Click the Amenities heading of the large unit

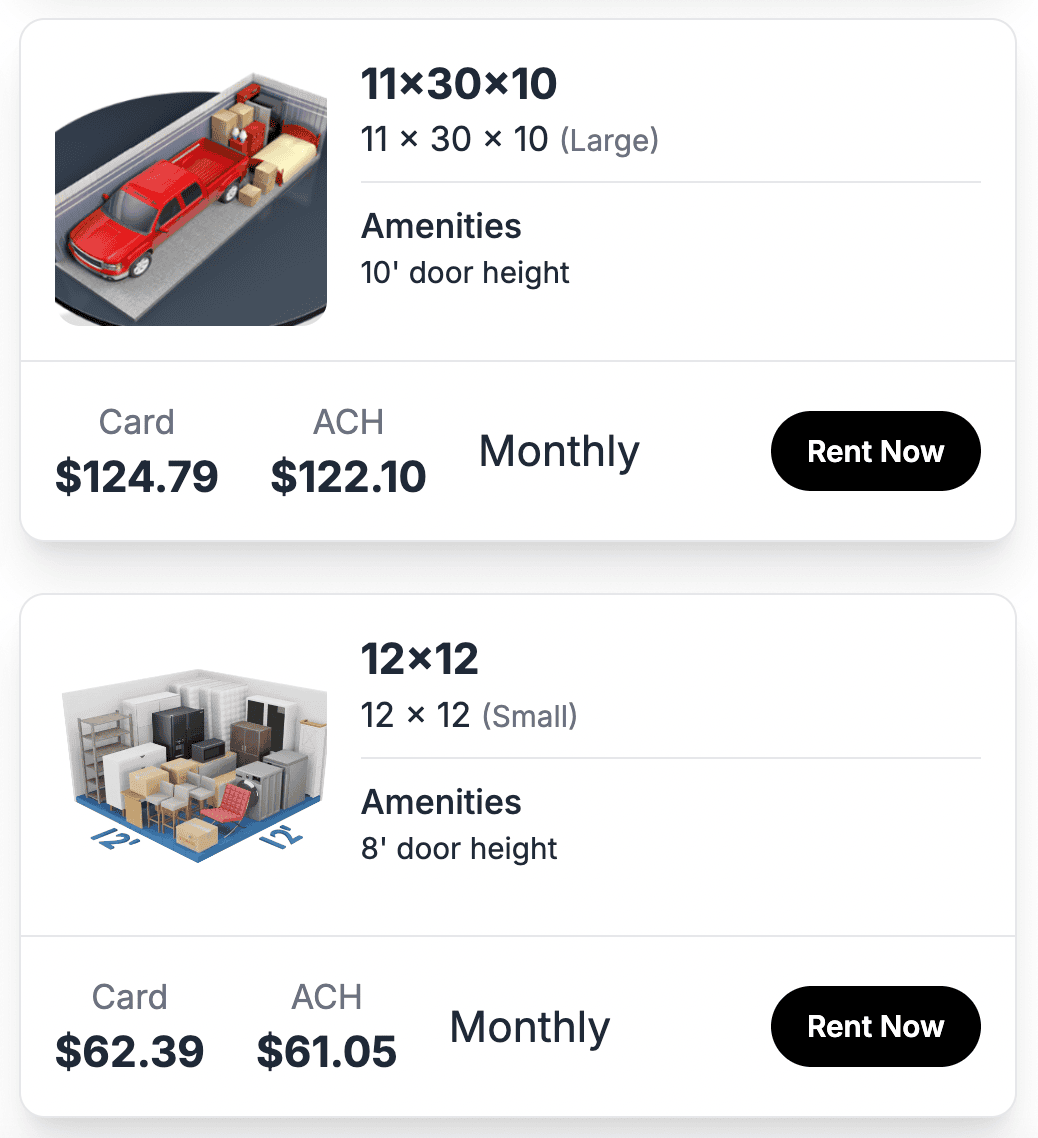coord(440,227)
